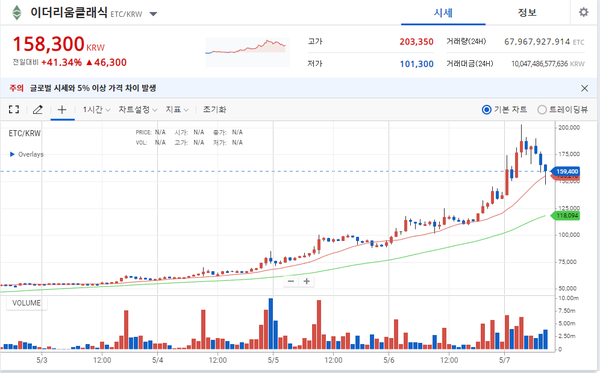Screen dimensions: 600x373
Task: Click the green 118,094 moving average tag
Action: click(x=566, y=216)
